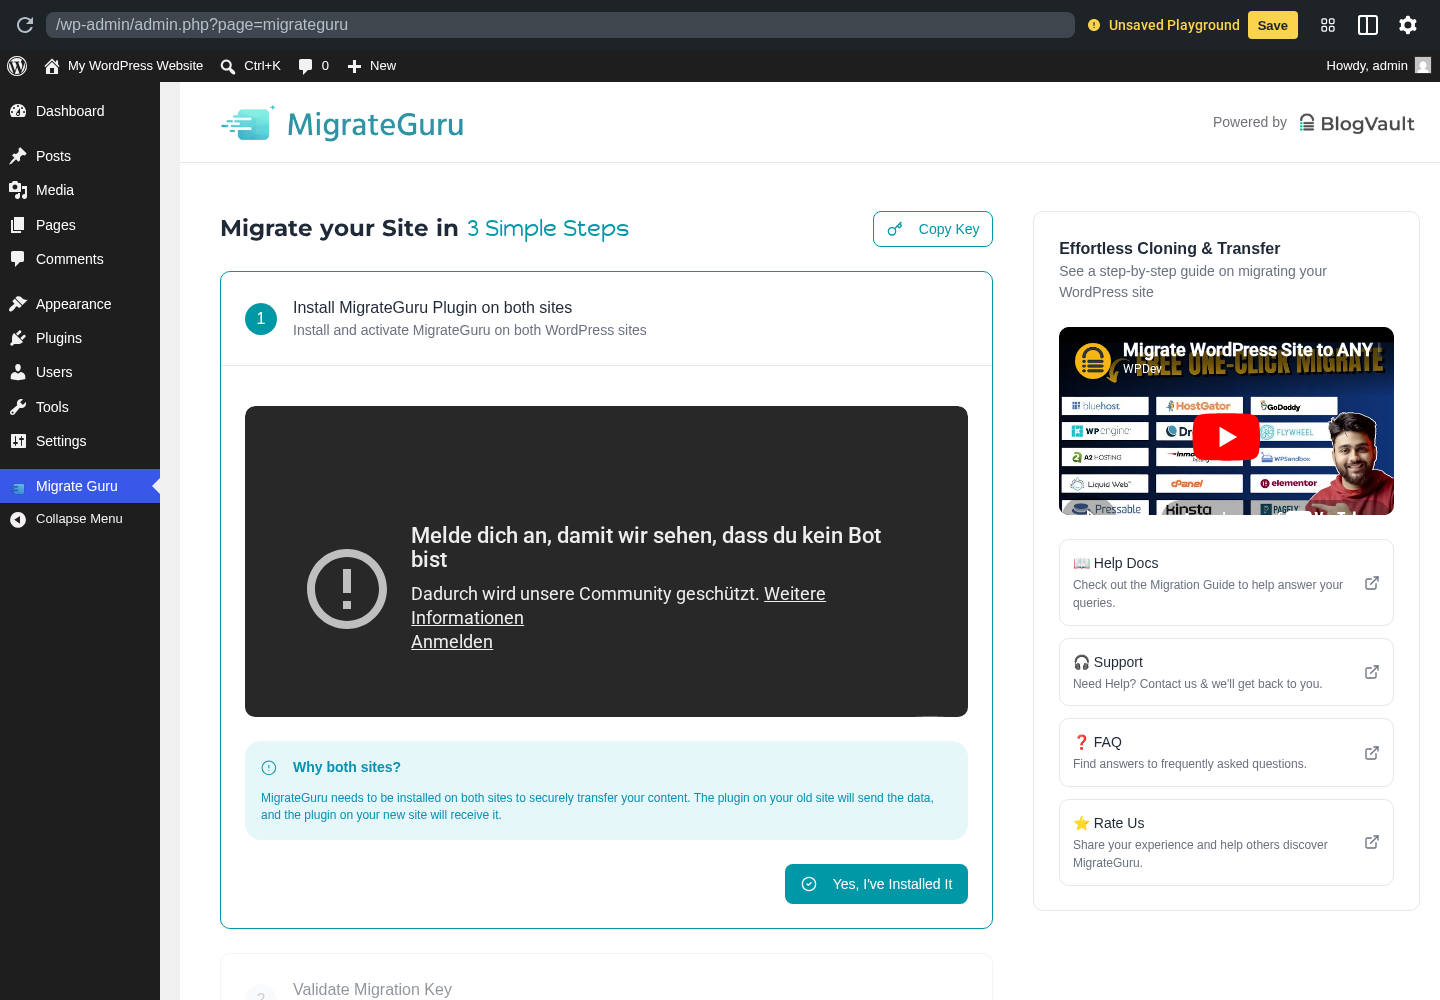Toggle the split panel layout icon
The height and width of the screenshot is (1000, 1440).
click(1368, 25)
